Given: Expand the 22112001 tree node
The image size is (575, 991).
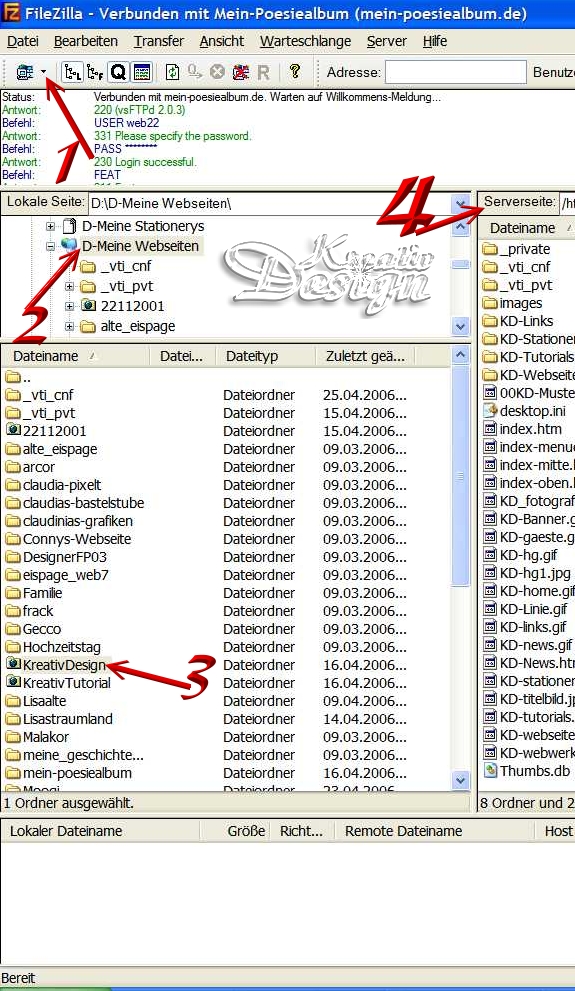Looking at the screenshot, I should [70, 307].
